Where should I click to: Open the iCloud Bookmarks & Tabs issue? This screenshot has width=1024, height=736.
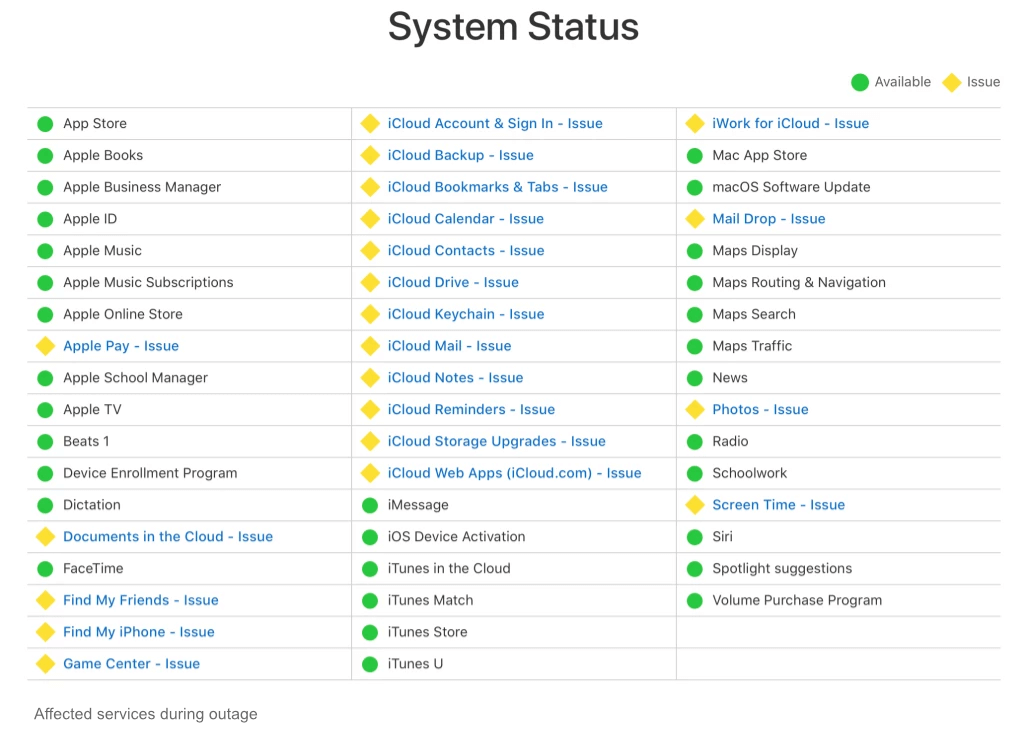(498, 187)
